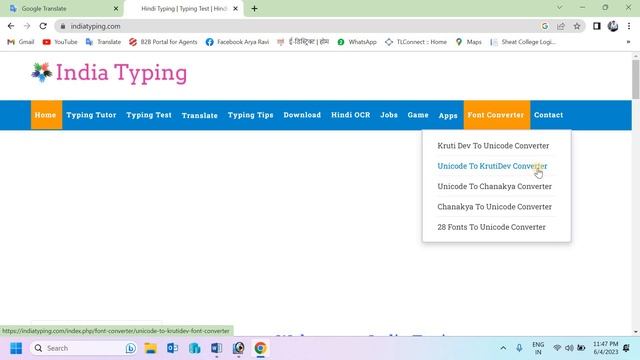
Task: Open the Facebook Arya Ravi bookmark
Action: click(237, 42)
